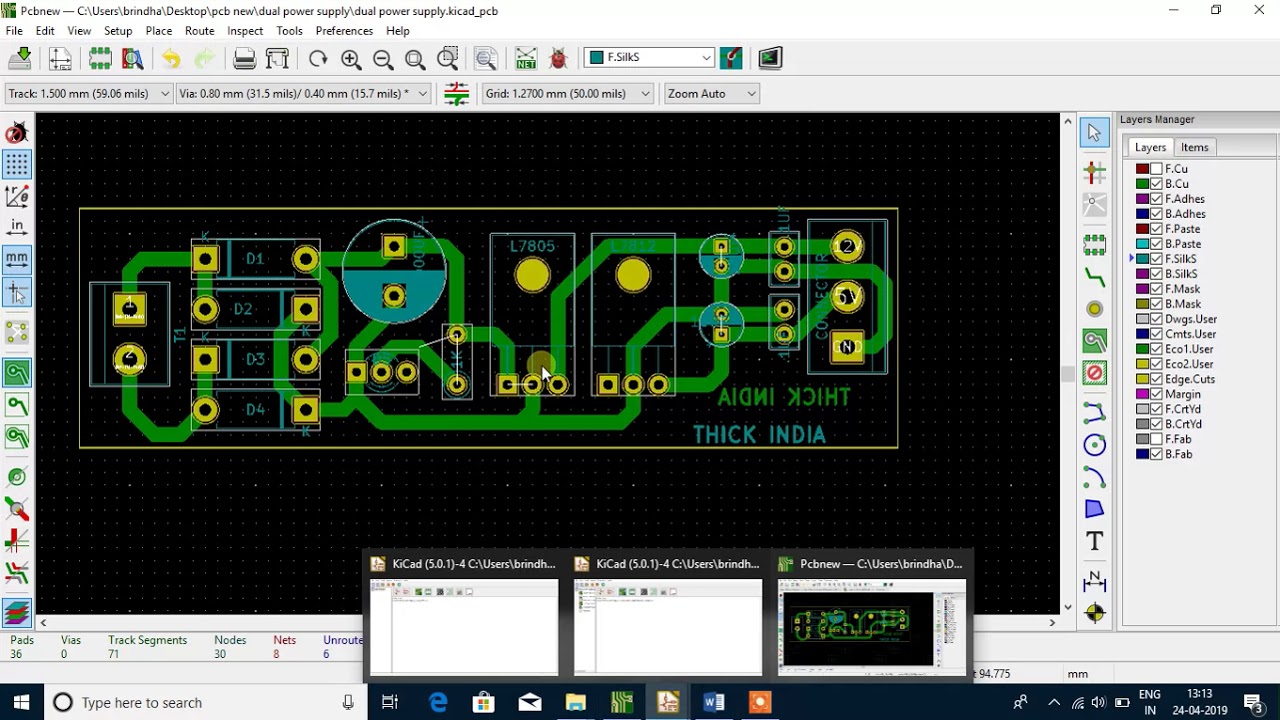
Task: Open the 3D viewer related toolbar icon right of layer selector
Action: [x=731, y=58]
